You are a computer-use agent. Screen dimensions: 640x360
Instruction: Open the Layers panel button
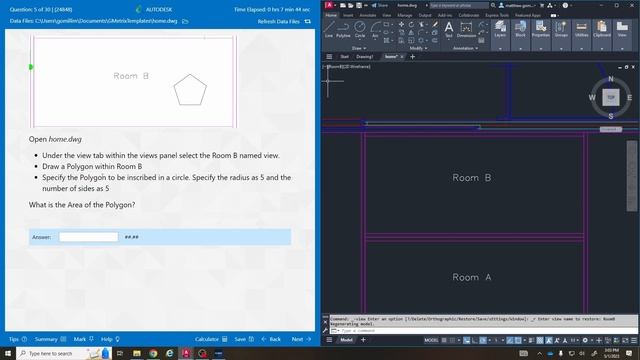(500, 29)
